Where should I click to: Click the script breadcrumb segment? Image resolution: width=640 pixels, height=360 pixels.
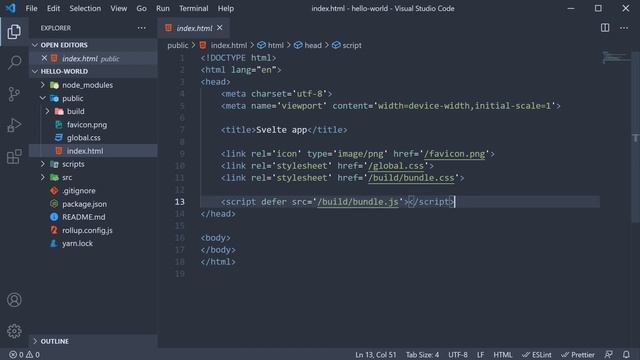point(347,45)
